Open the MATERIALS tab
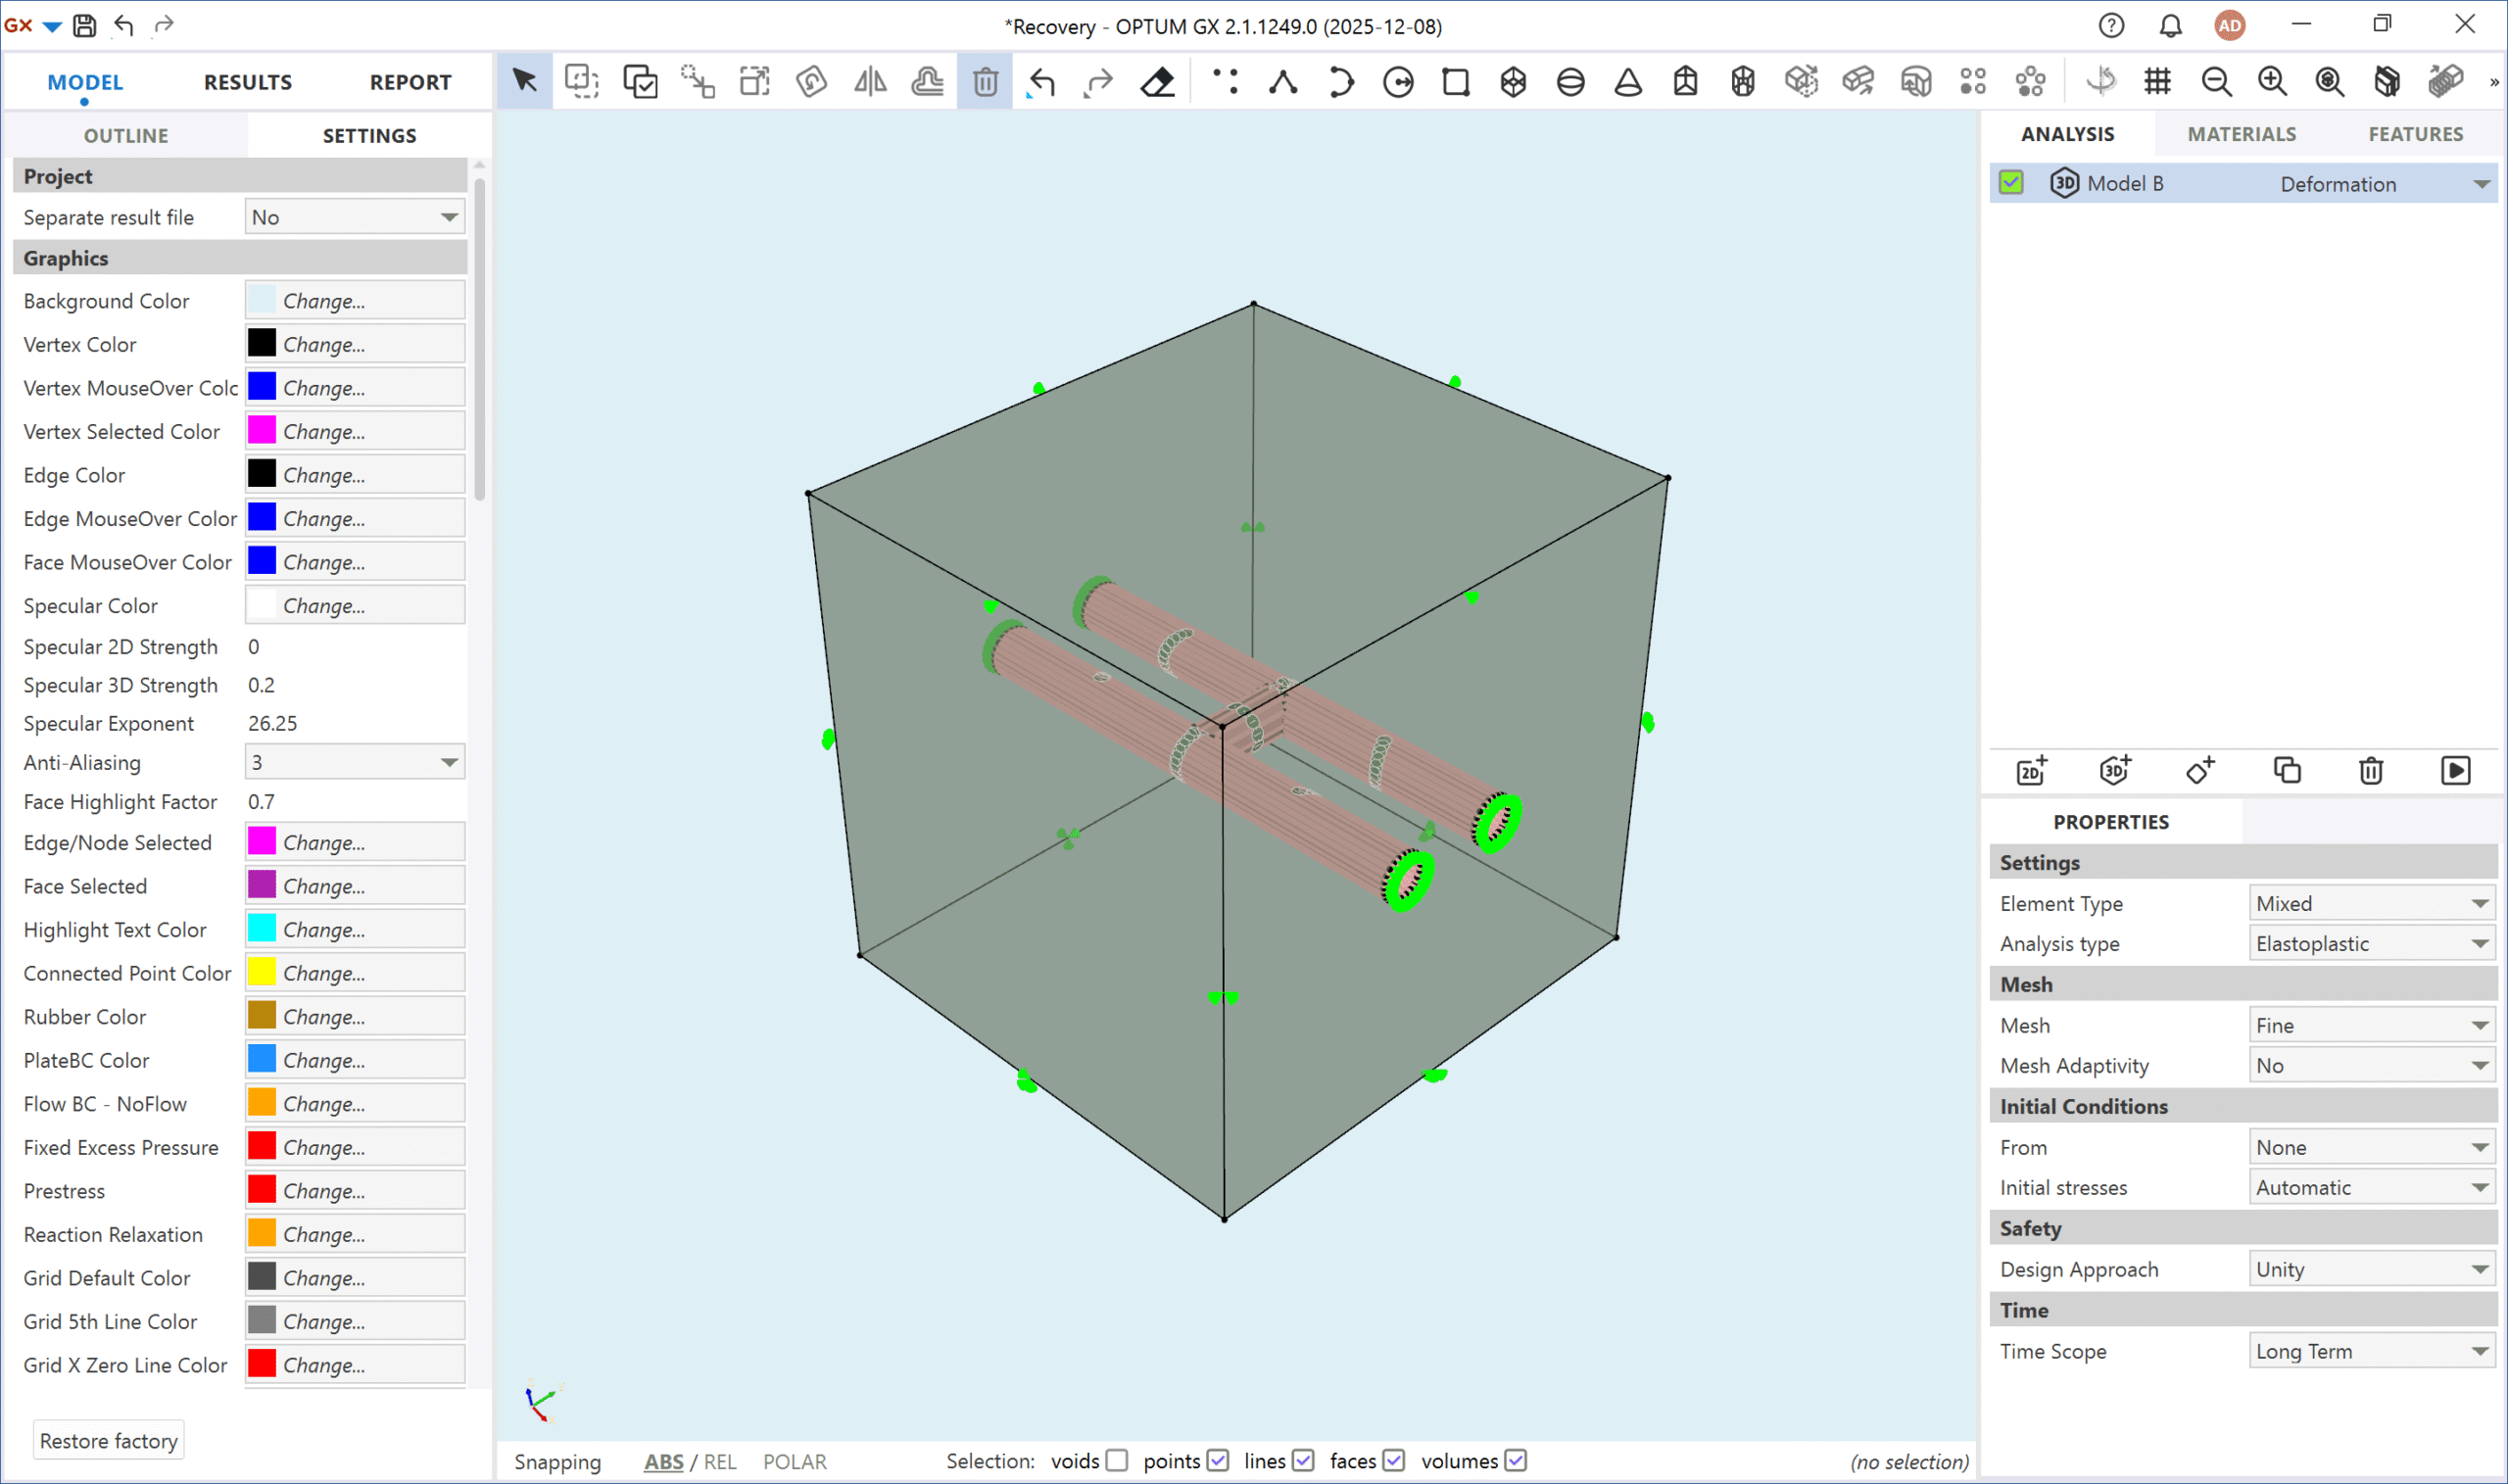Screen dimensions: 2508x1484 coord(2241,134)
